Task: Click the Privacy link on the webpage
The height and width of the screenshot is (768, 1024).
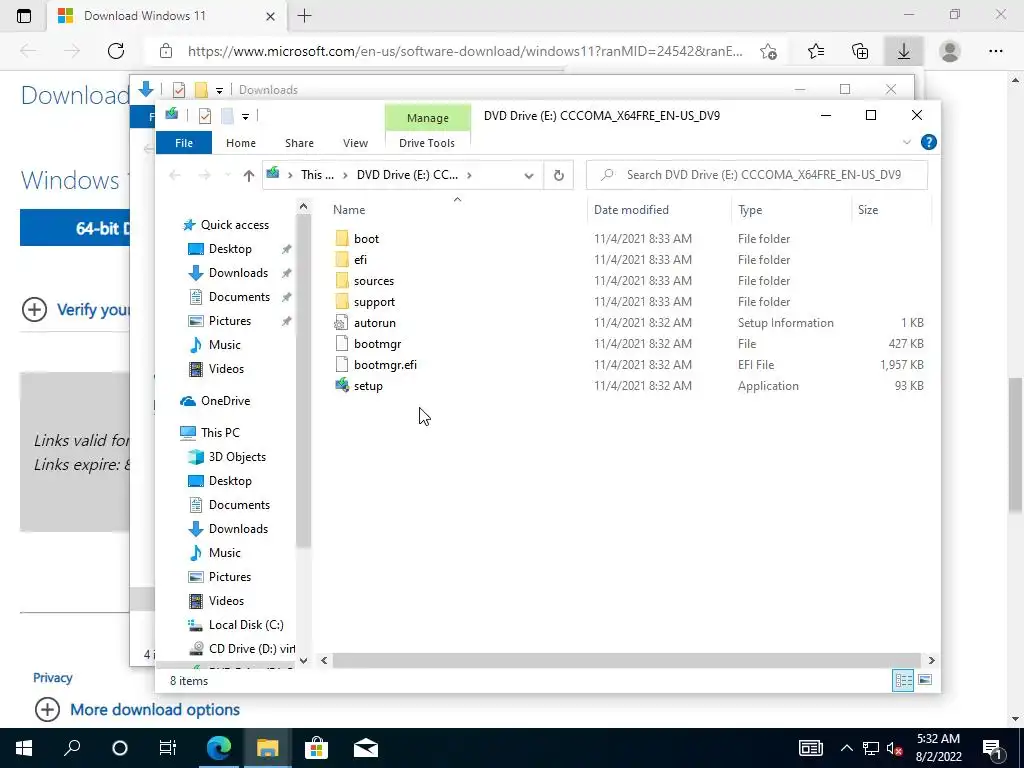Action: (x=53, y=678)
